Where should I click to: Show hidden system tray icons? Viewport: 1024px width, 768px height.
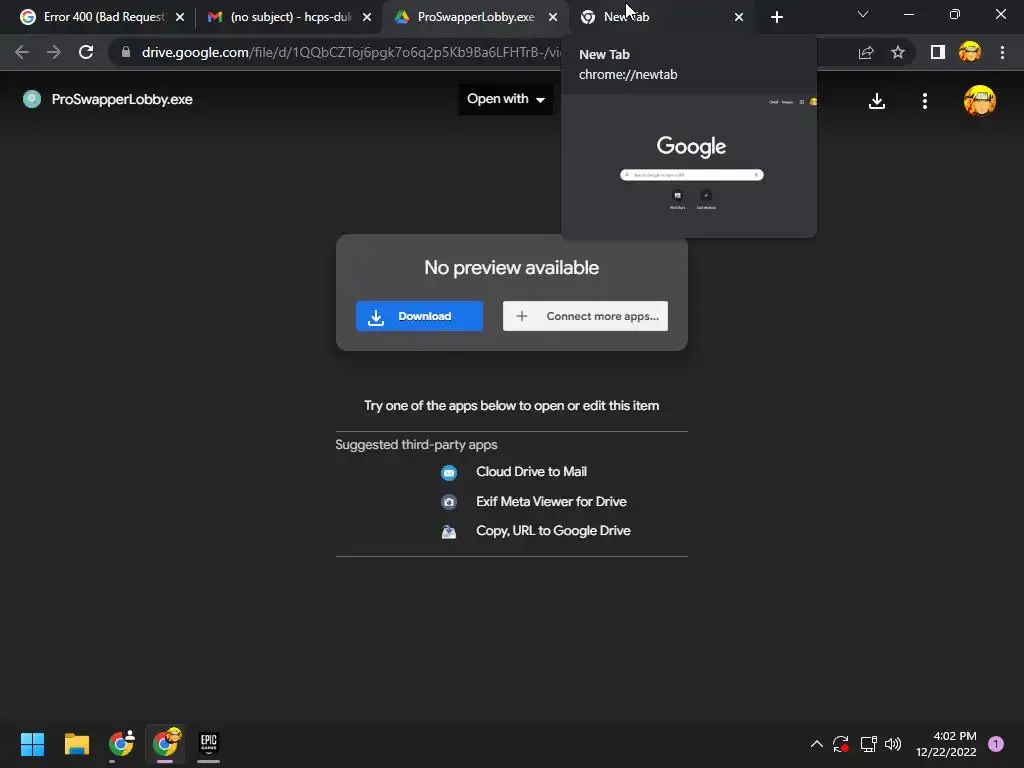tap(816, 744)
